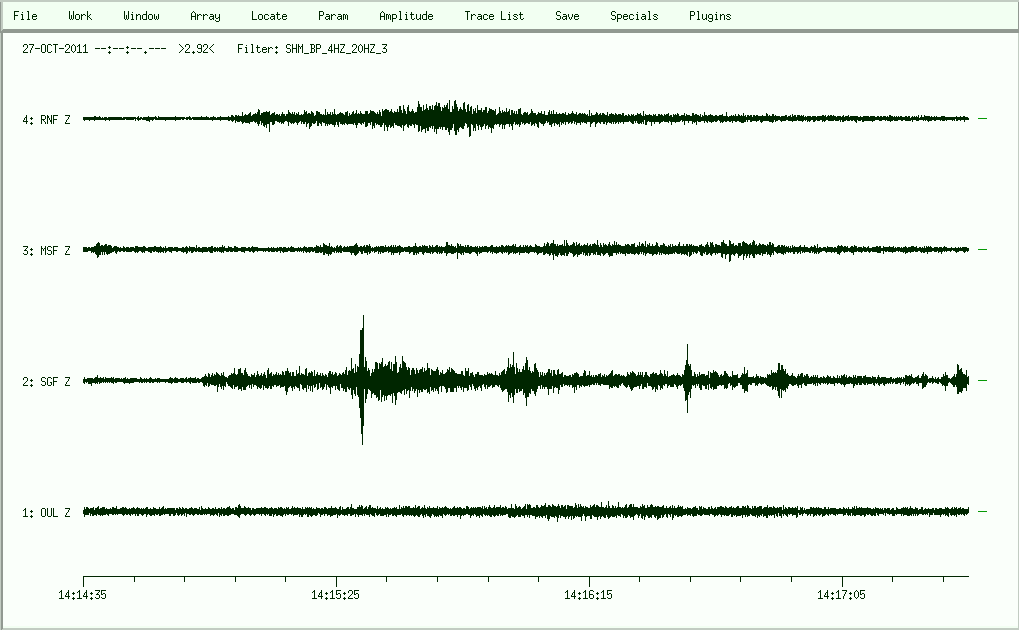The image size is (1019, 630).
Task: Open the Array menu
Action: point(205,16)
